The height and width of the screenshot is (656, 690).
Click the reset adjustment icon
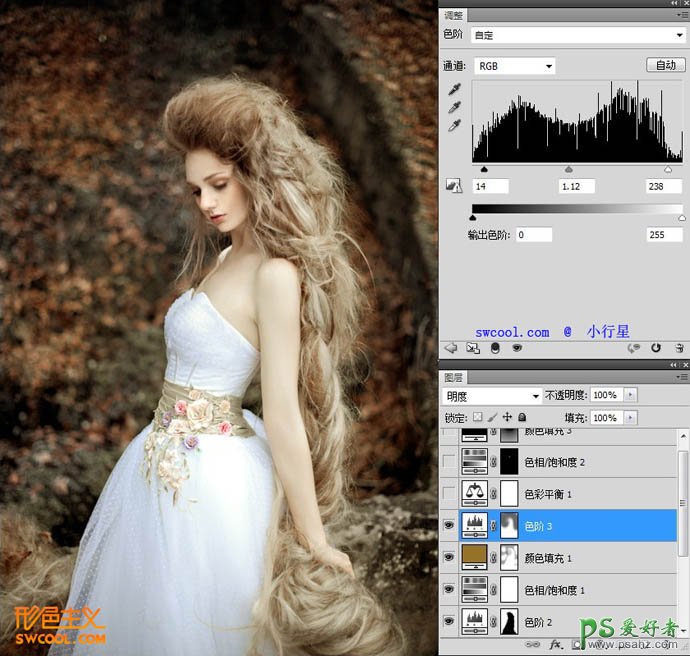(x=657, y=348)
